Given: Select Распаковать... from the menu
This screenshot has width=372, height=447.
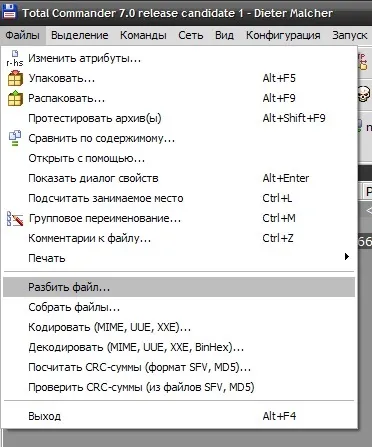Looking at the screenshot, I should (x=179, y=98).
